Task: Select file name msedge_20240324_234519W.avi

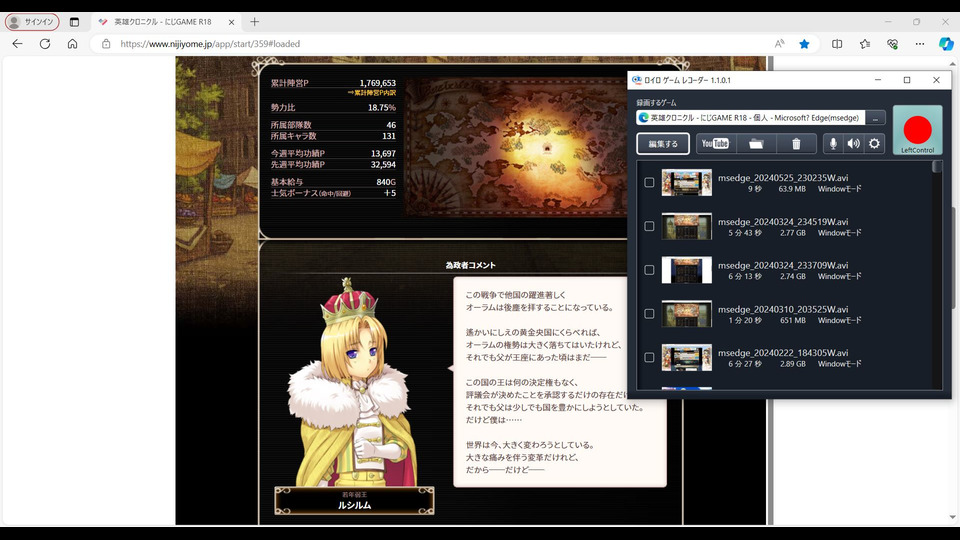Action: tap(783, 222)
